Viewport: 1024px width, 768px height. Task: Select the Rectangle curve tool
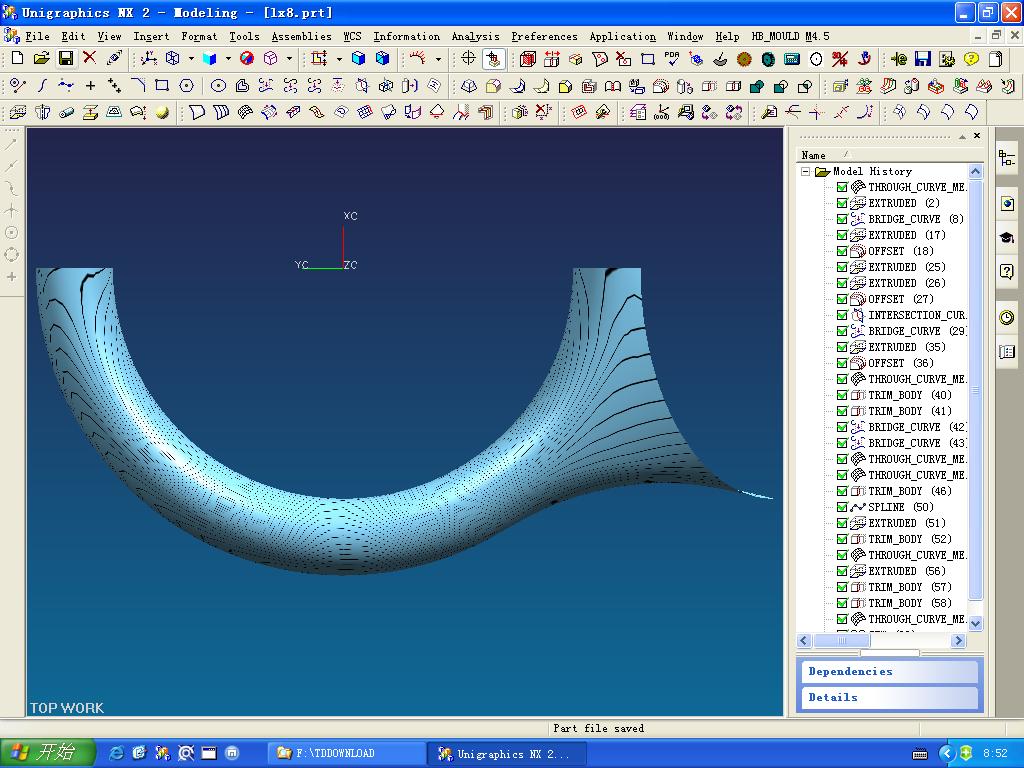click(x=162, y=86)
